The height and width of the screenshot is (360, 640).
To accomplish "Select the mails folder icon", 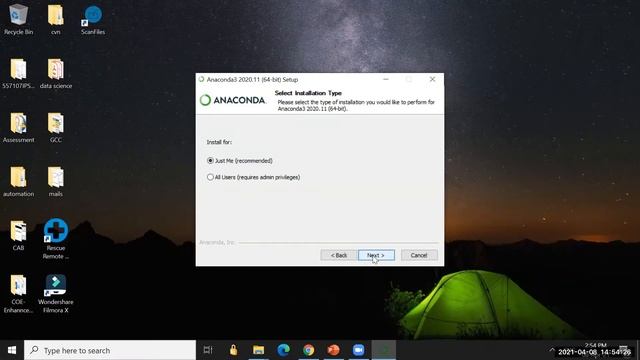I will coord(56,182).
